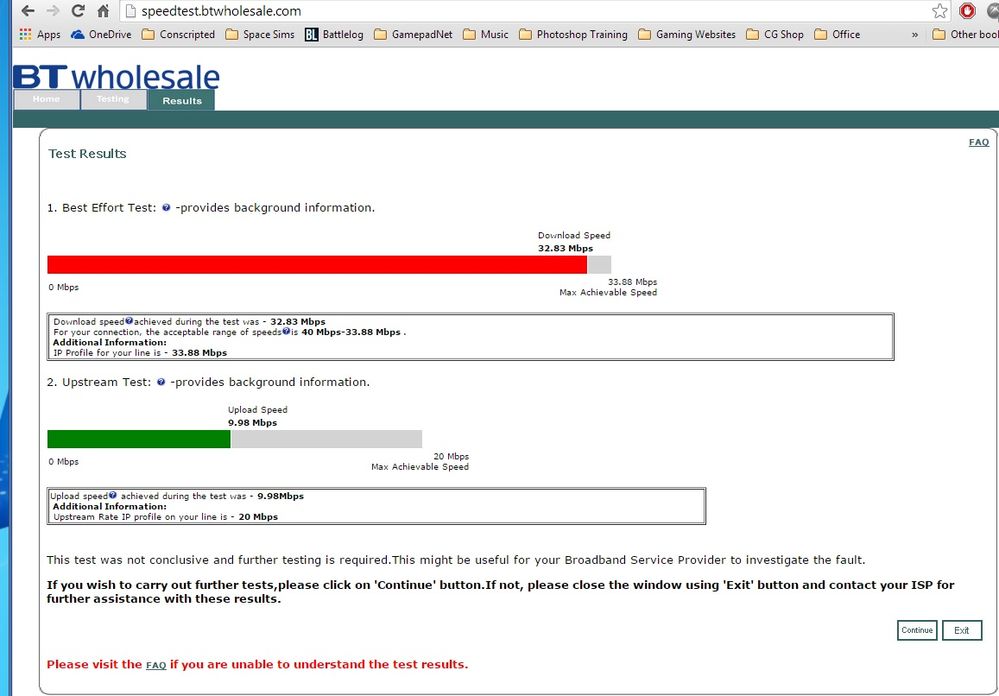Click the help icon after 'acceptable range of speeds'
999x696 pixels.
coord(286,331)
